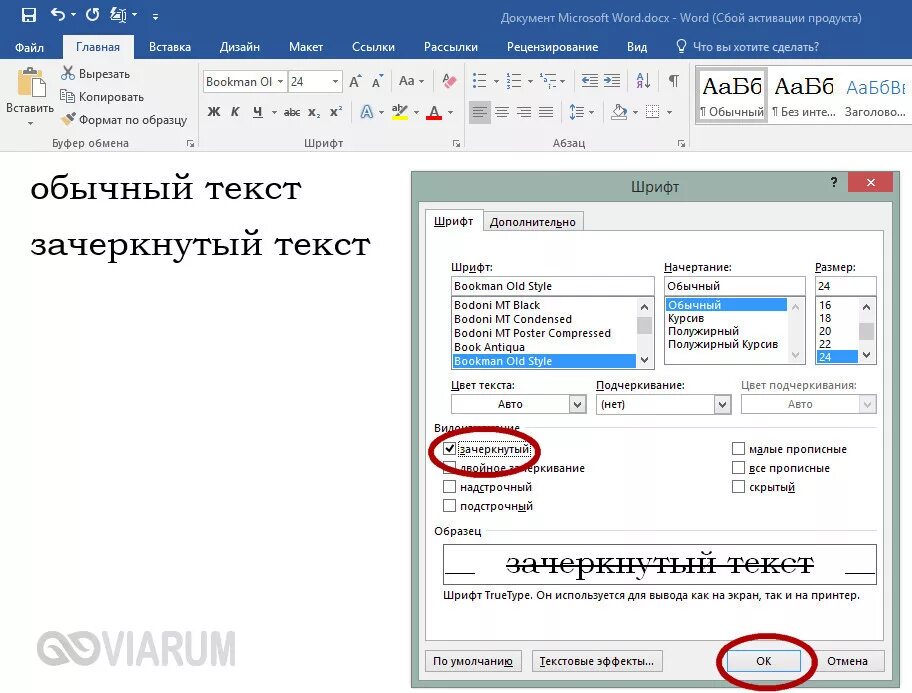The image size is (912, 693).
Task: Apply bold with the Ж button
Action: (213, 112)
